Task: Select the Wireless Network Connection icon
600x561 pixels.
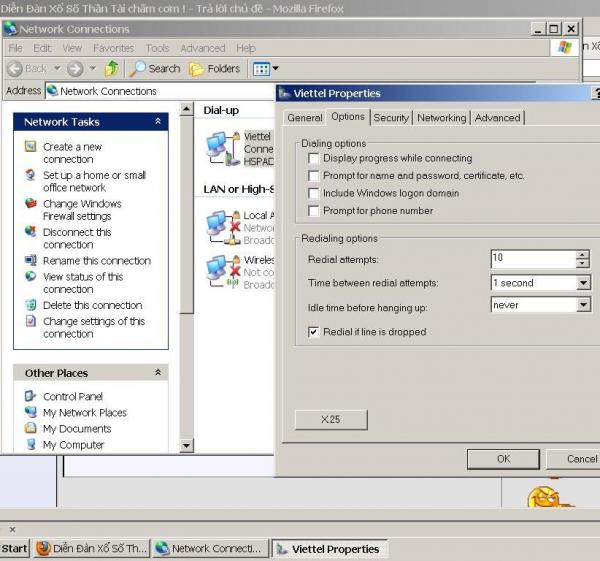Action: click(223, 272)
